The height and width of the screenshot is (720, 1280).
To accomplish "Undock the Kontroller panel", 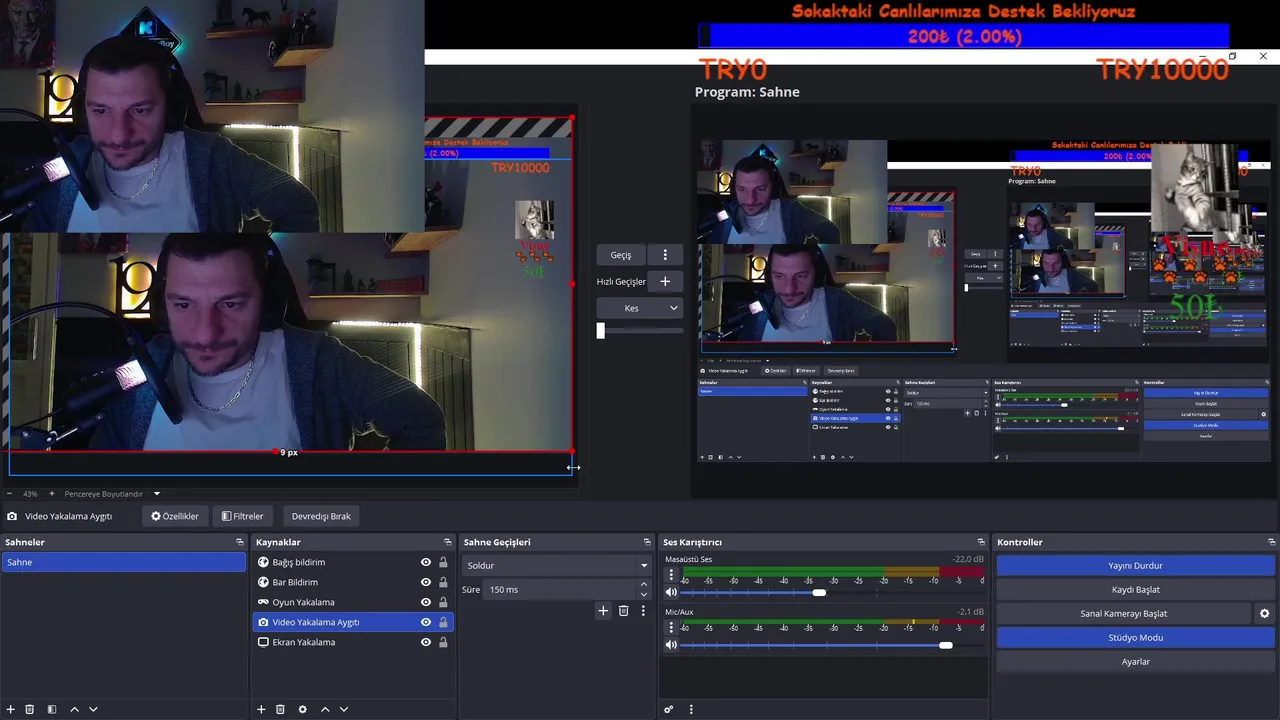I will click(1271, 542).
